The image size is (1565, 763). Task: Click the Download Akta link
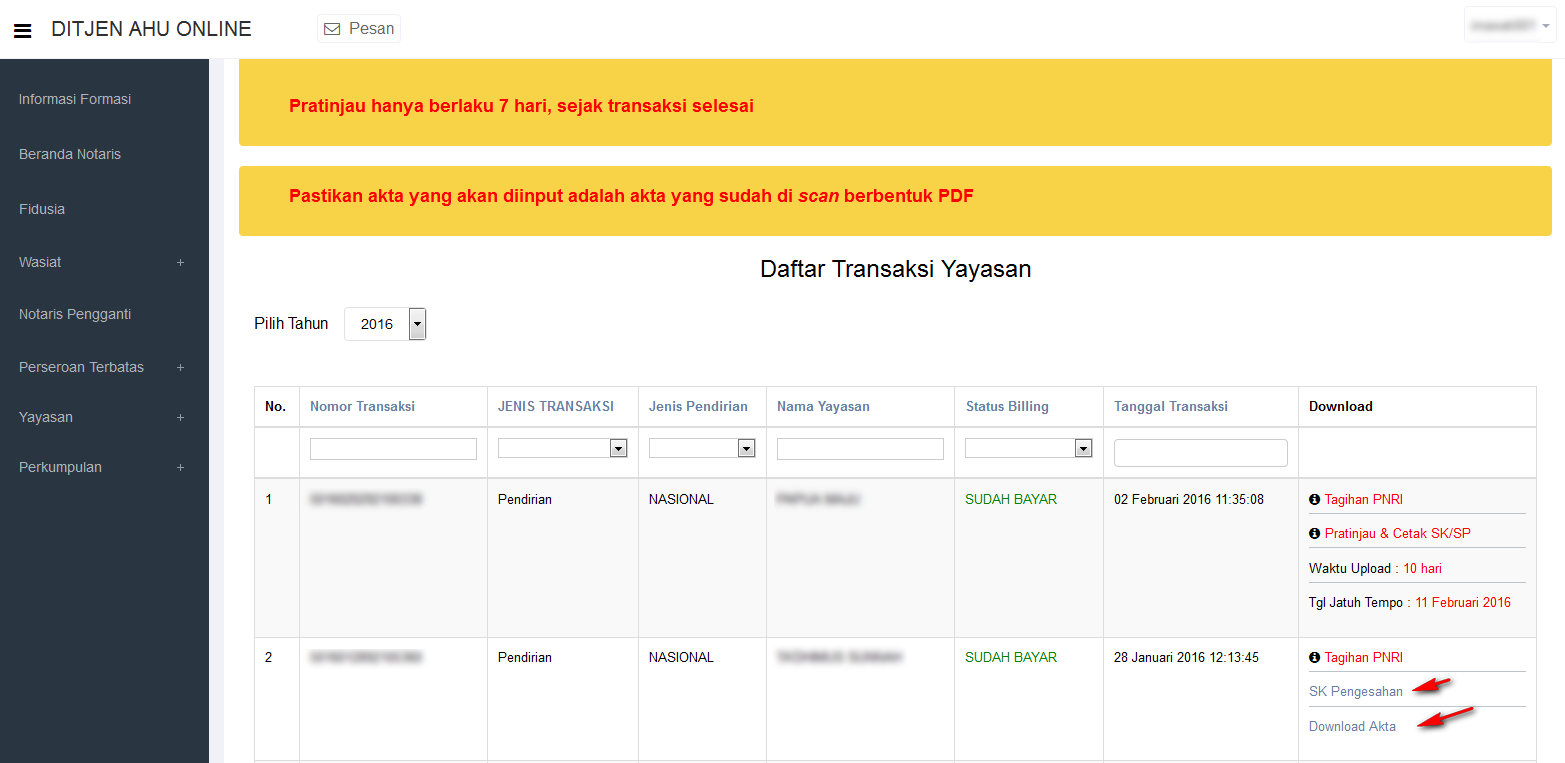(1352, 726)
